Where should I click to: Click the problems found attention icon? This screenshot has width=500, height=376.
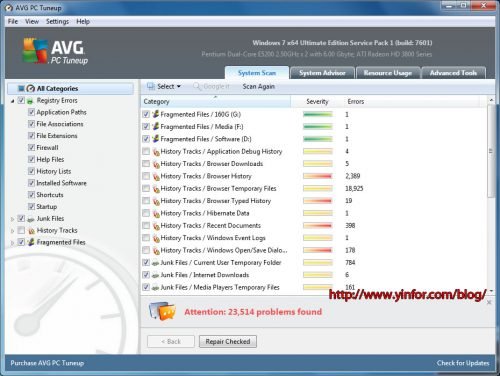click(162, 311)
